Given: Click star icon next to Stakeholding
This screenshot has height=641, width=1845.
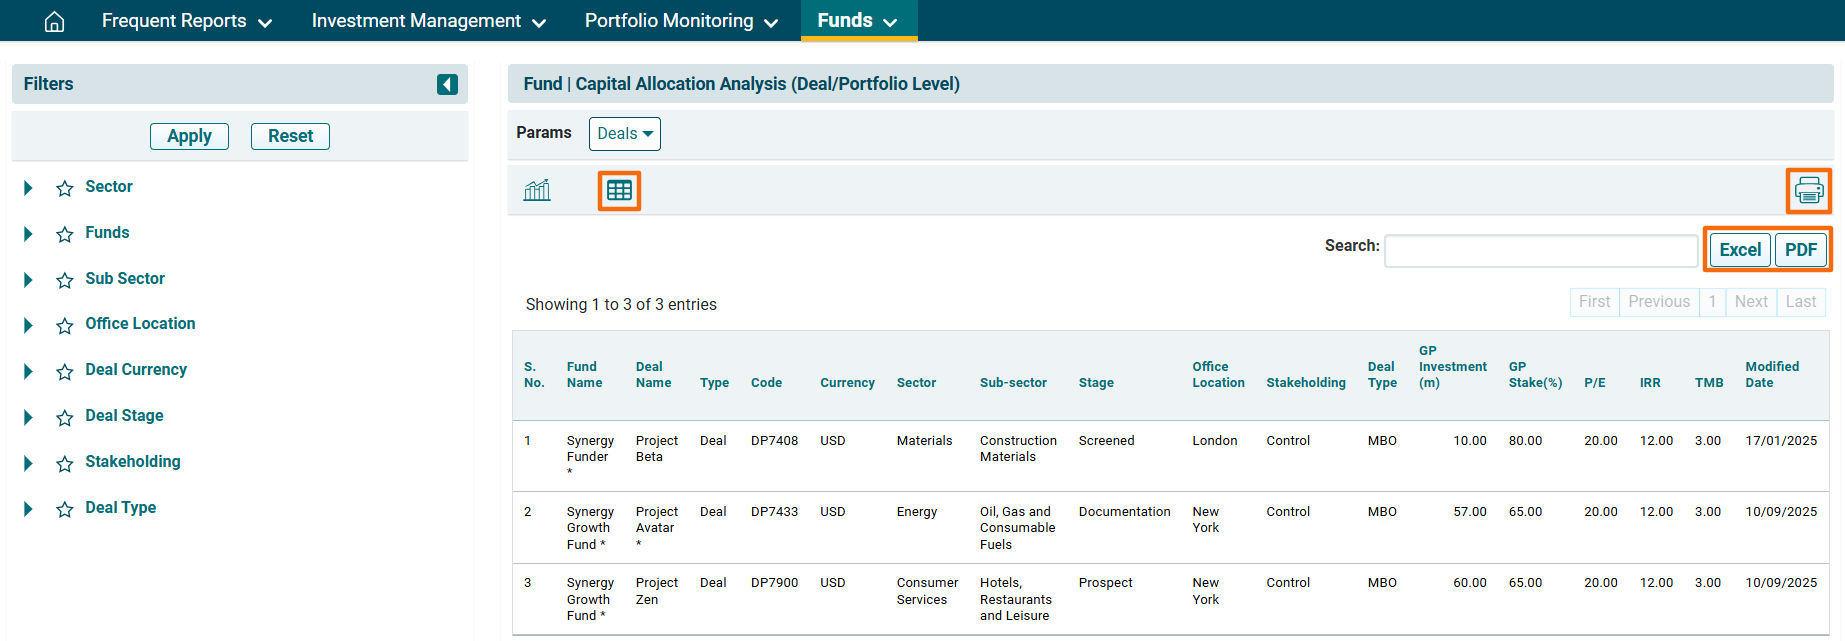Looking at the screenshot, I should click(65, 464).
